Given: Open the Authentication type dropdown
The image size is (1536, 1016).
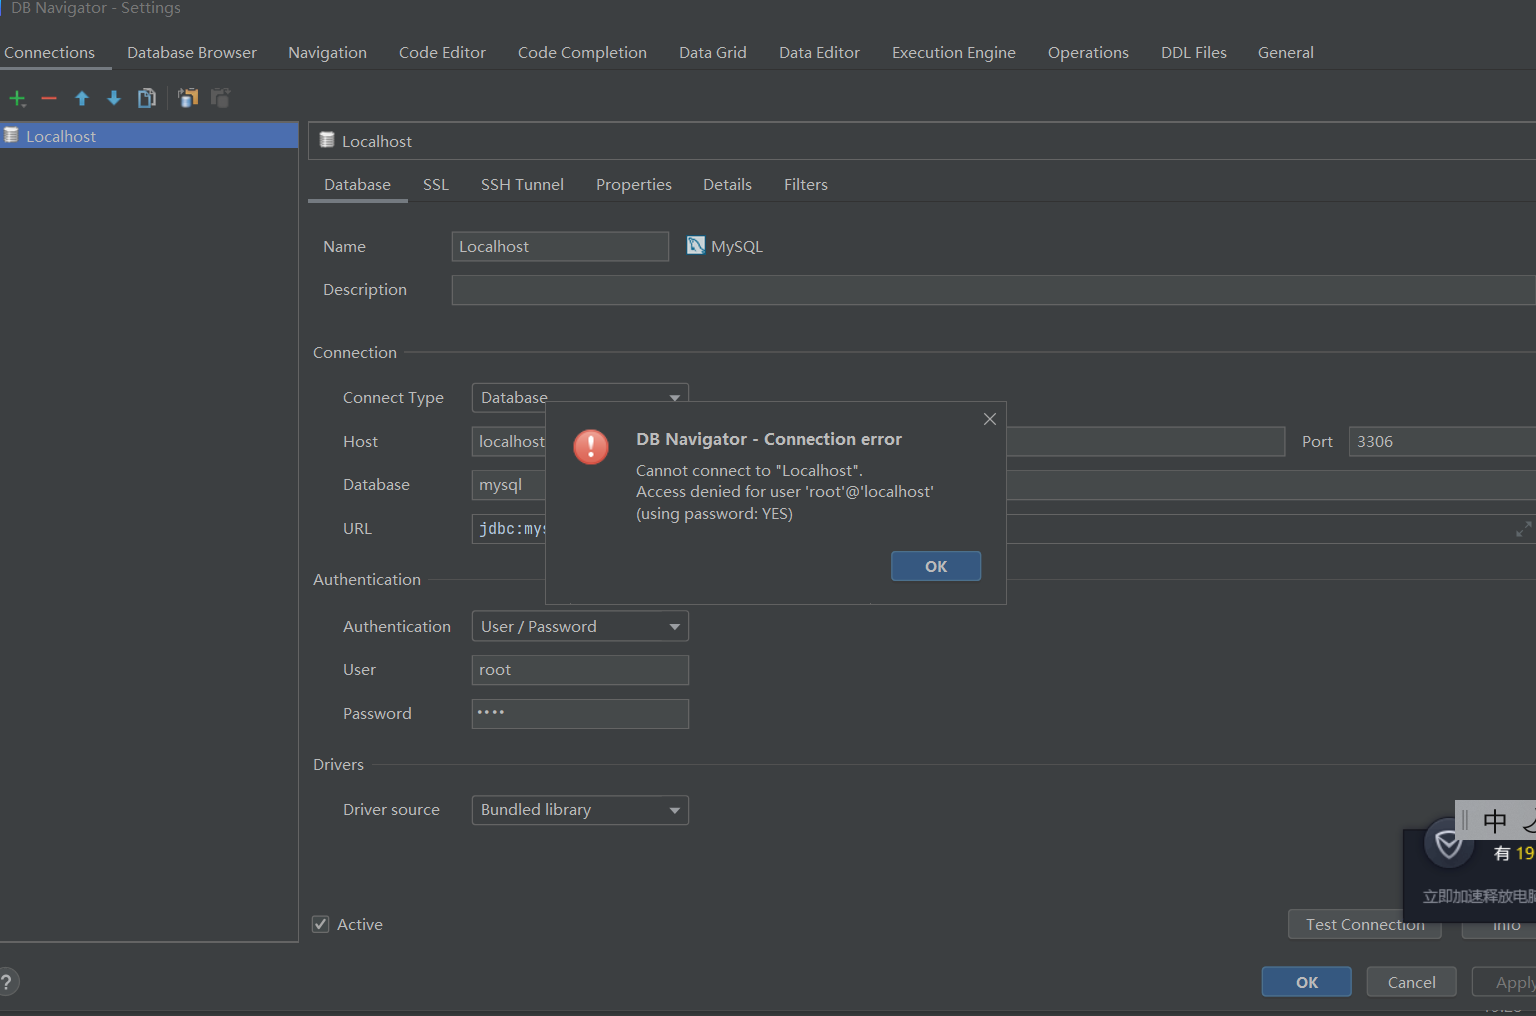Looking at the screenshot, I should 579,626.
